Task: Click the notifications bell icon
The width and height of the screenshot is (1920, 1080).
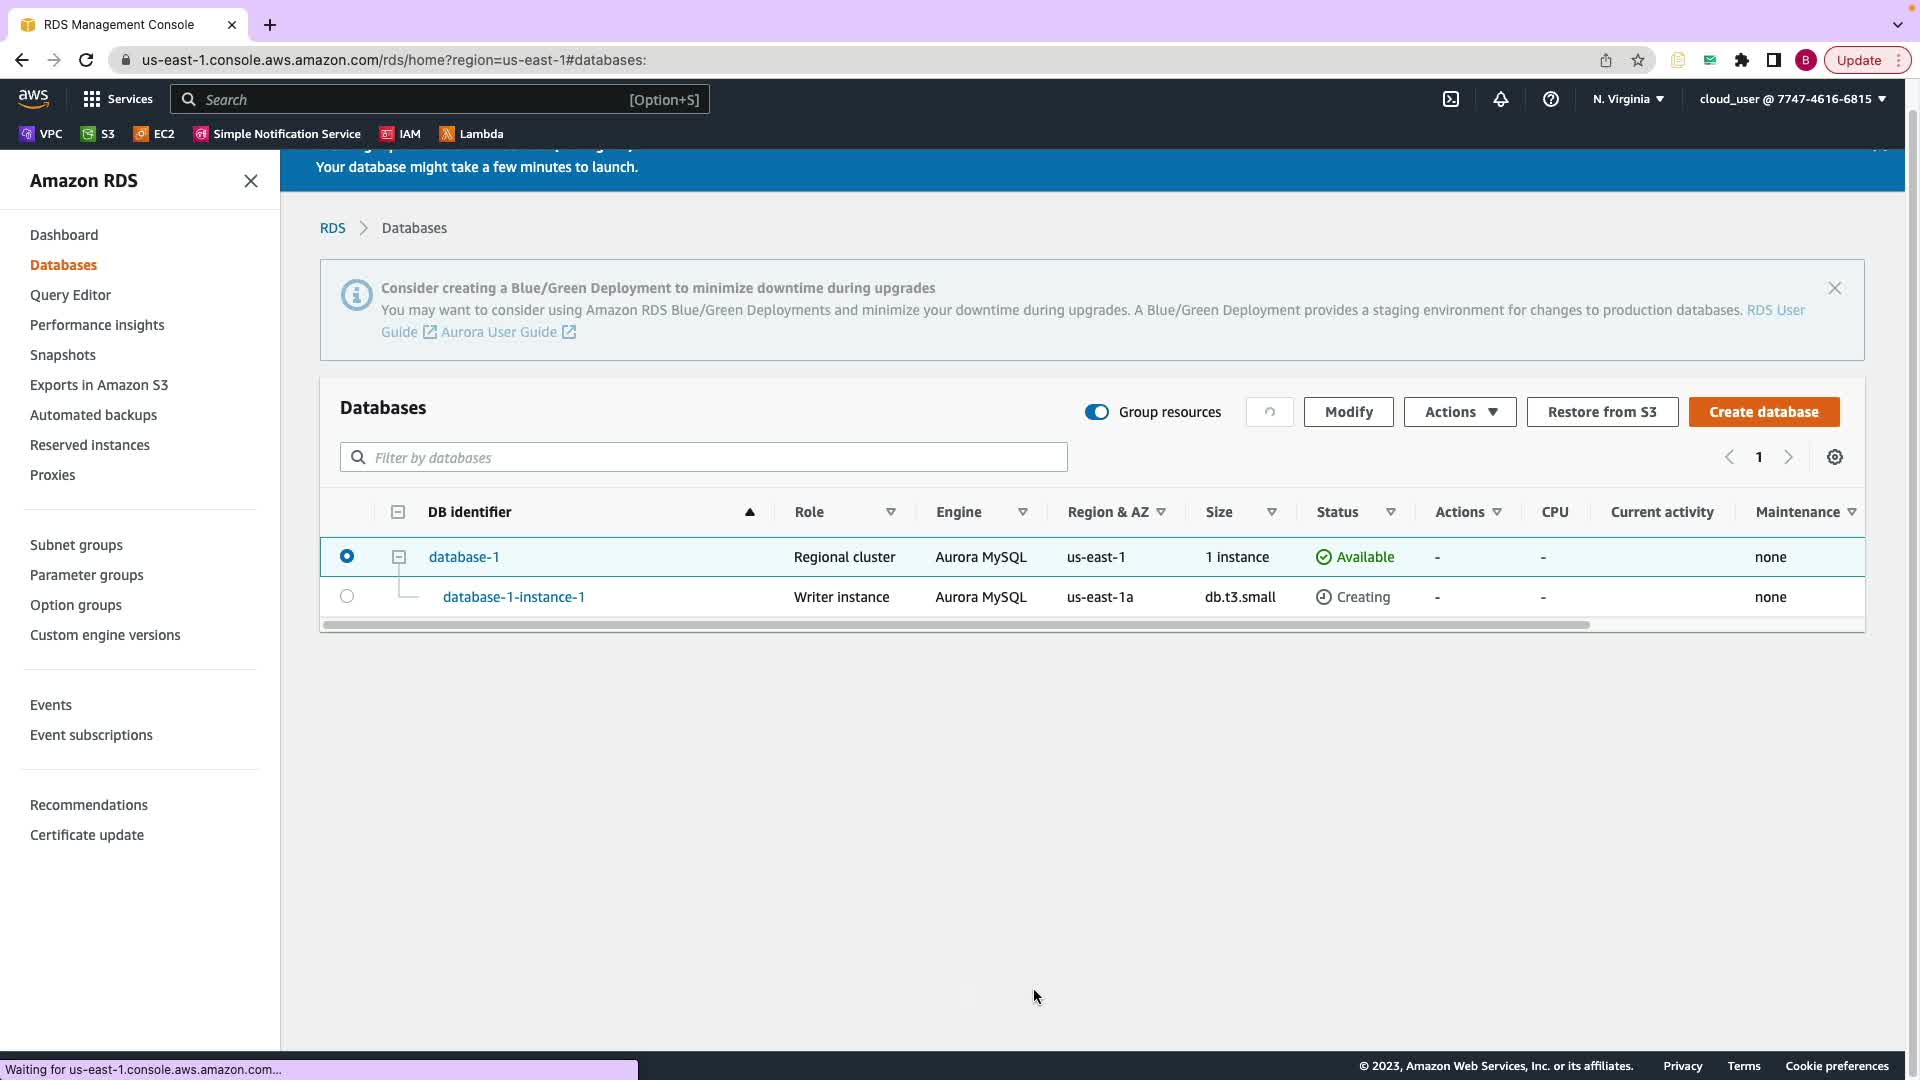Action: pos(1500,99)
